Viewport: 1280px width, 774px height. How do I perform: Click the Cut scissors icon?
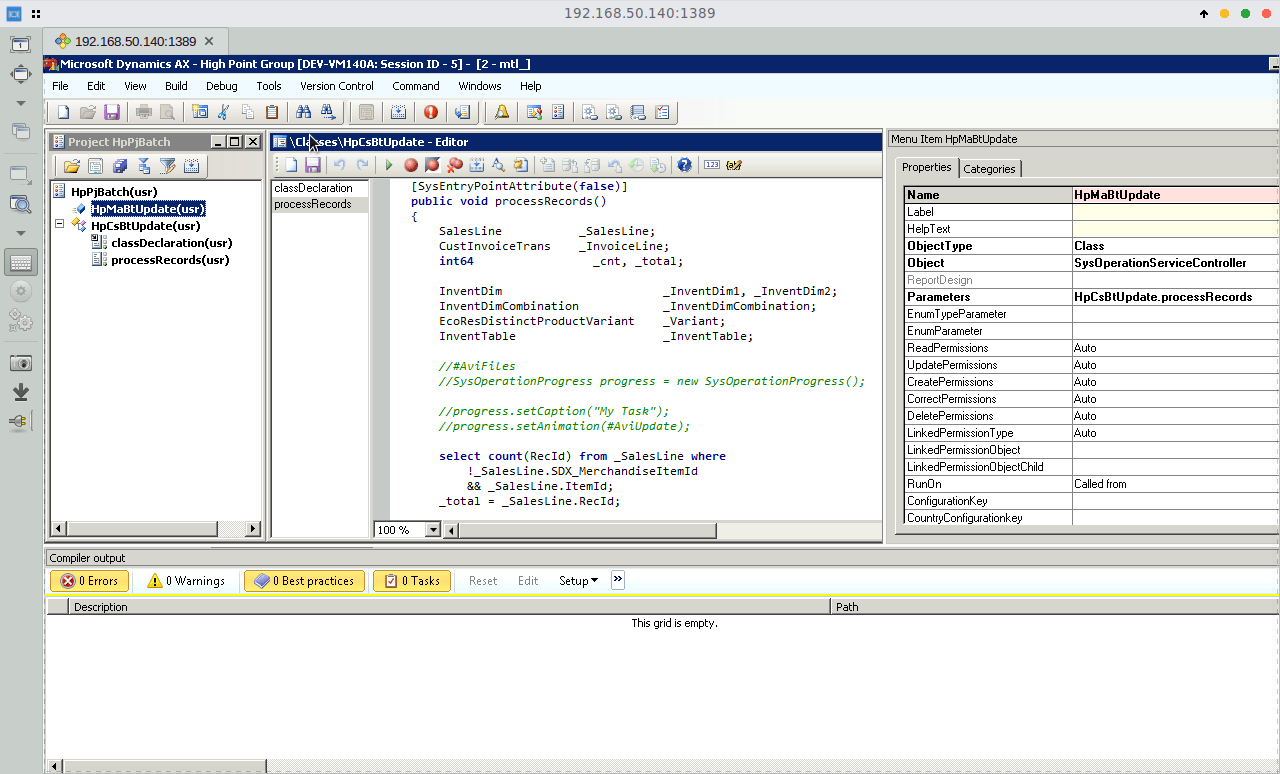point(224,112)
